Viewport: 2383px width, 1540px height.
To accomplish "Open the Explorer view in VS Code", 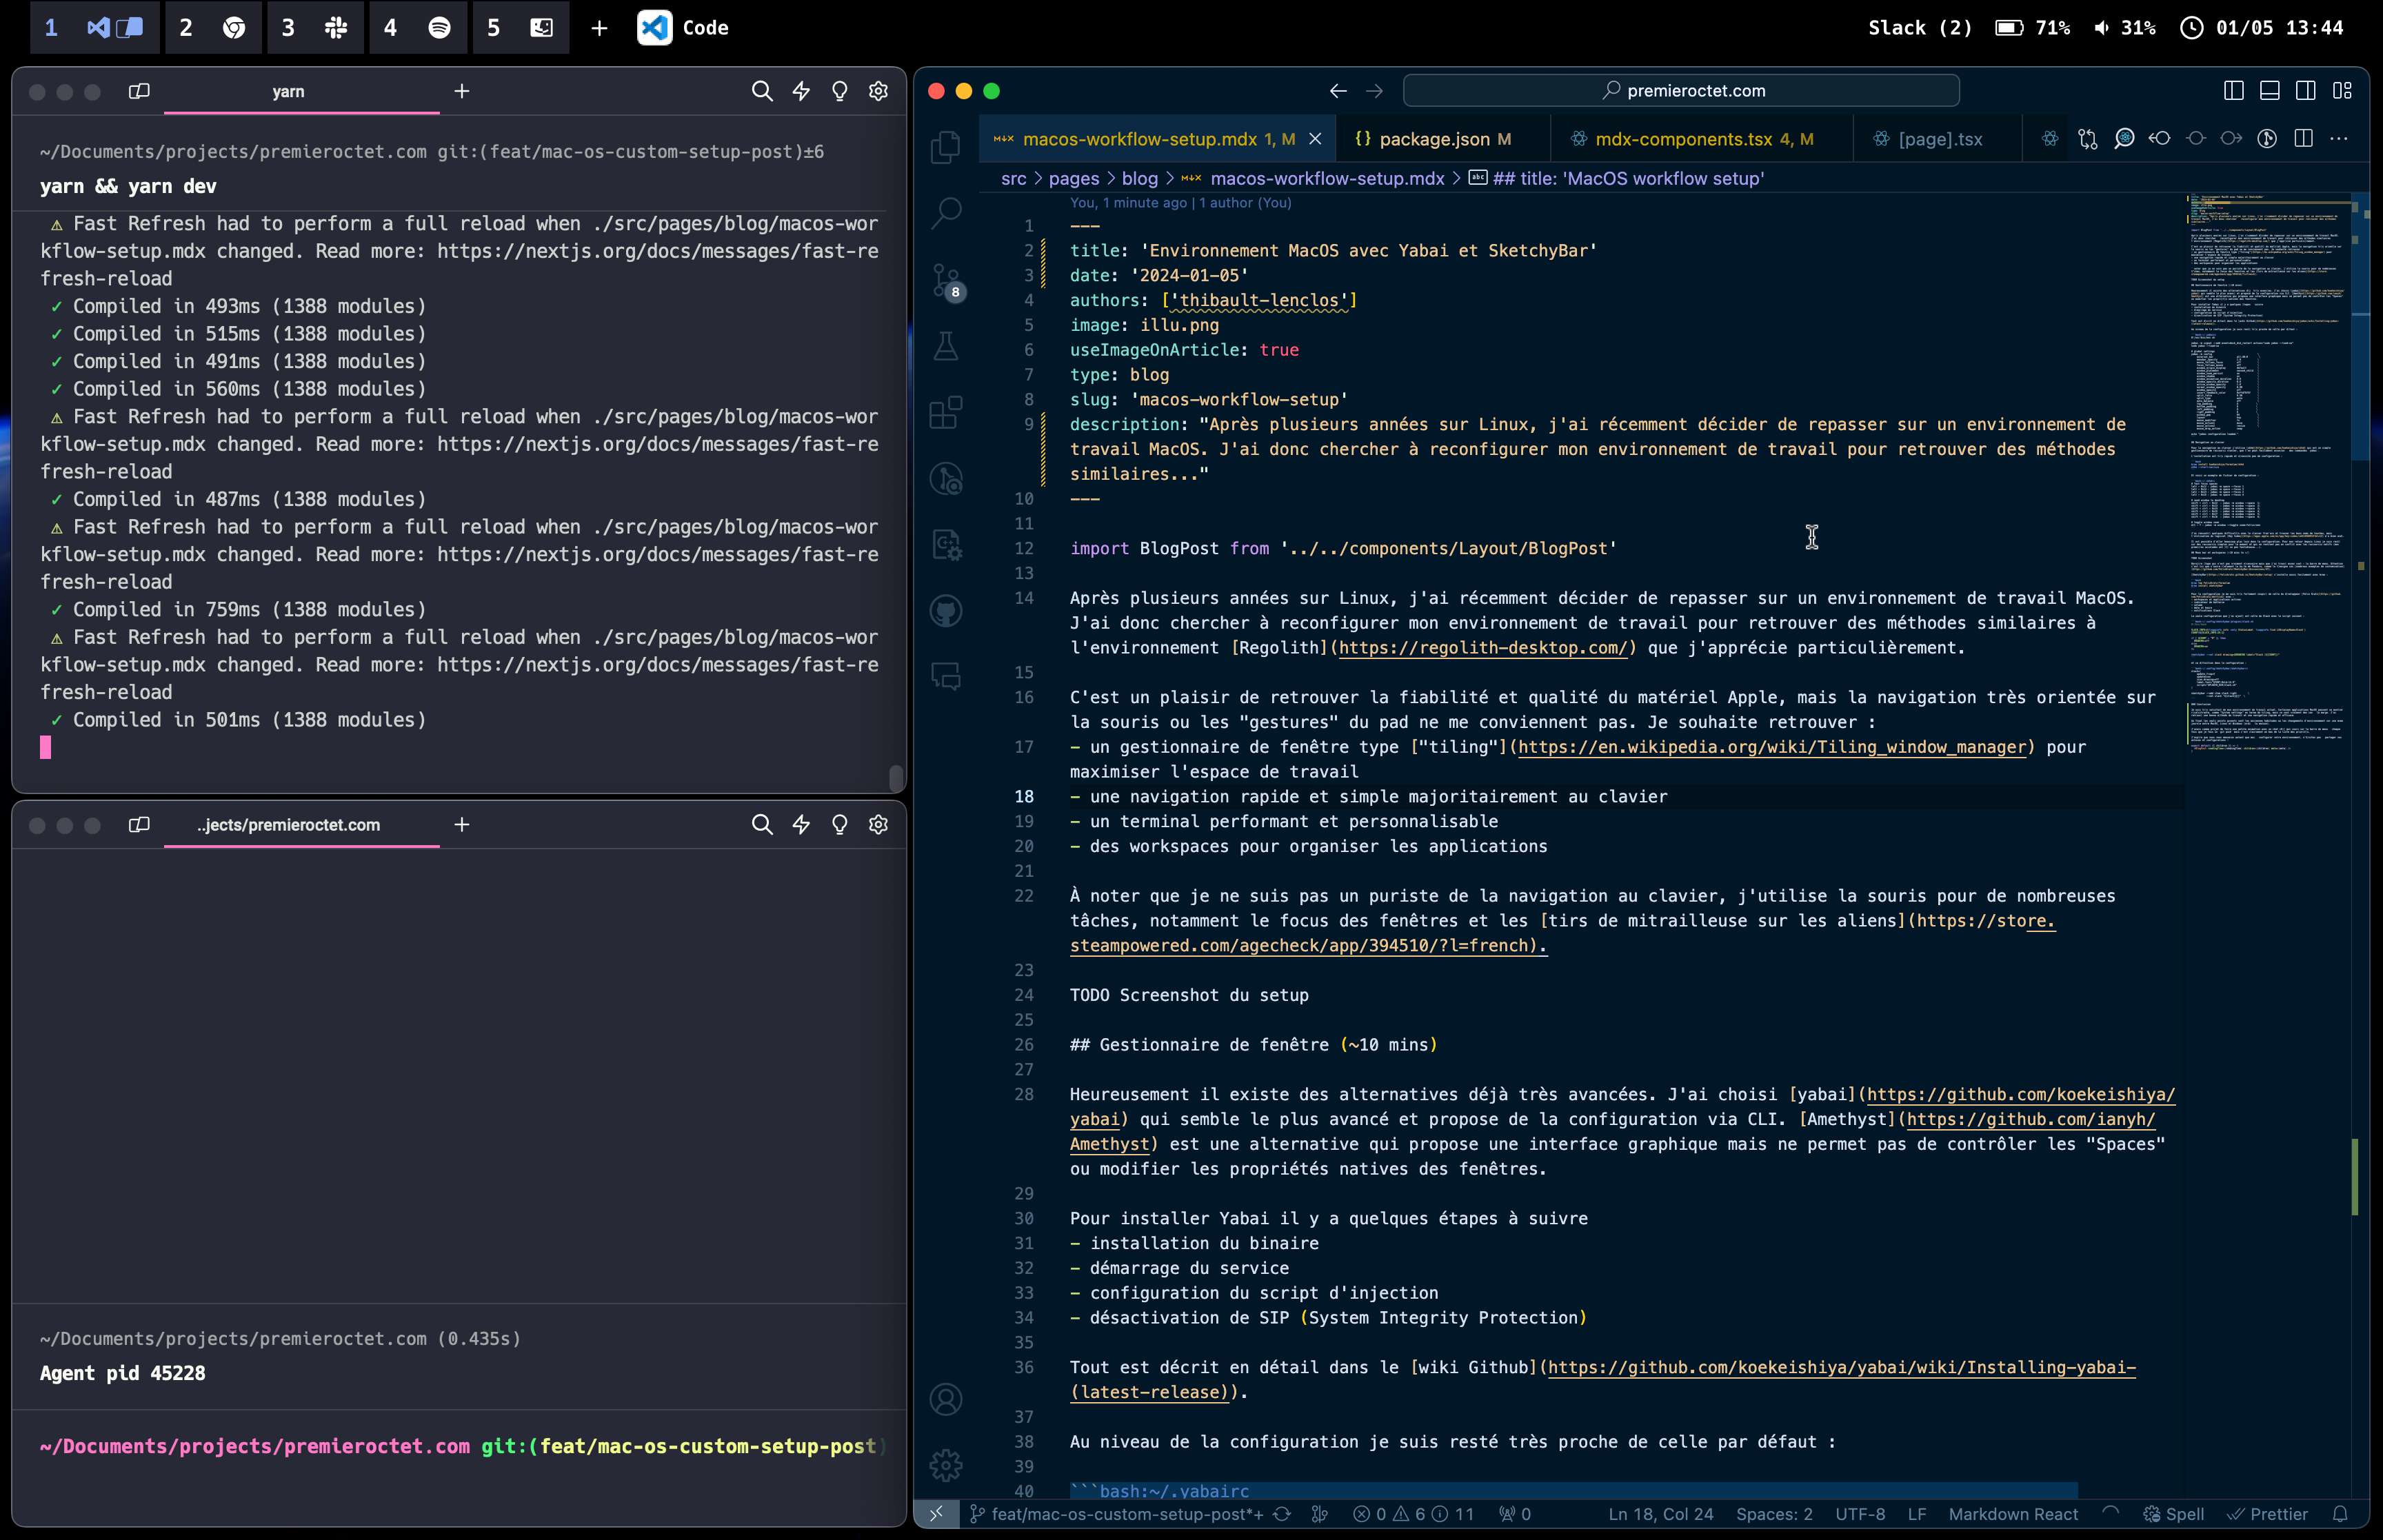I will pyautogui.click(x=945, y=146).
